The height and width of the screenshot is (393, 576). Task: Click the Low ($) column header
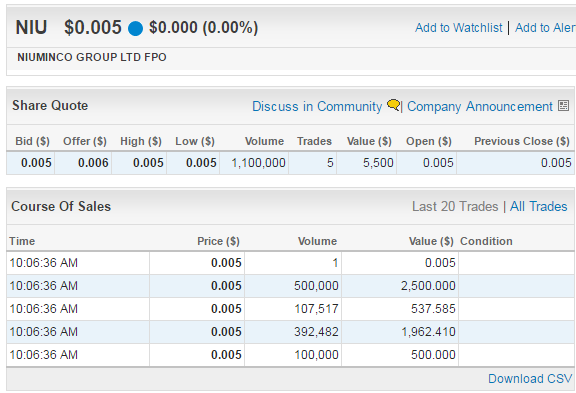[195, 141]
